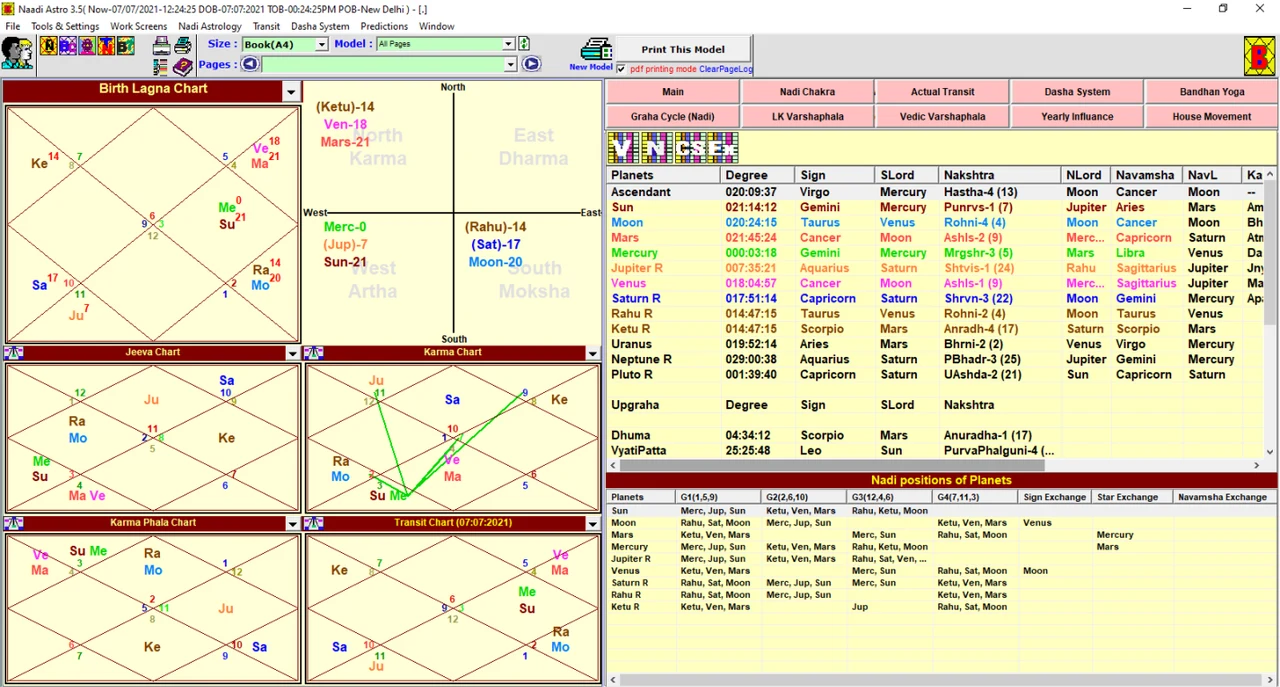The width and height of the screenshot is (1280, 687).
Task: Click the left printer icon in the toolbar
Action: tap(162, 45)
